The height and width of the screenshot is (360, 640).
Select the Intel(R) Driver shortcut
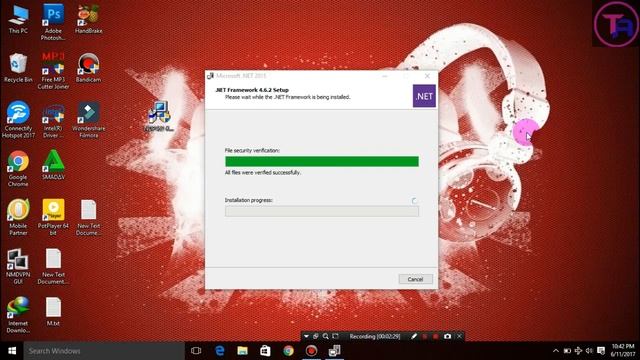tap(53, 120)
